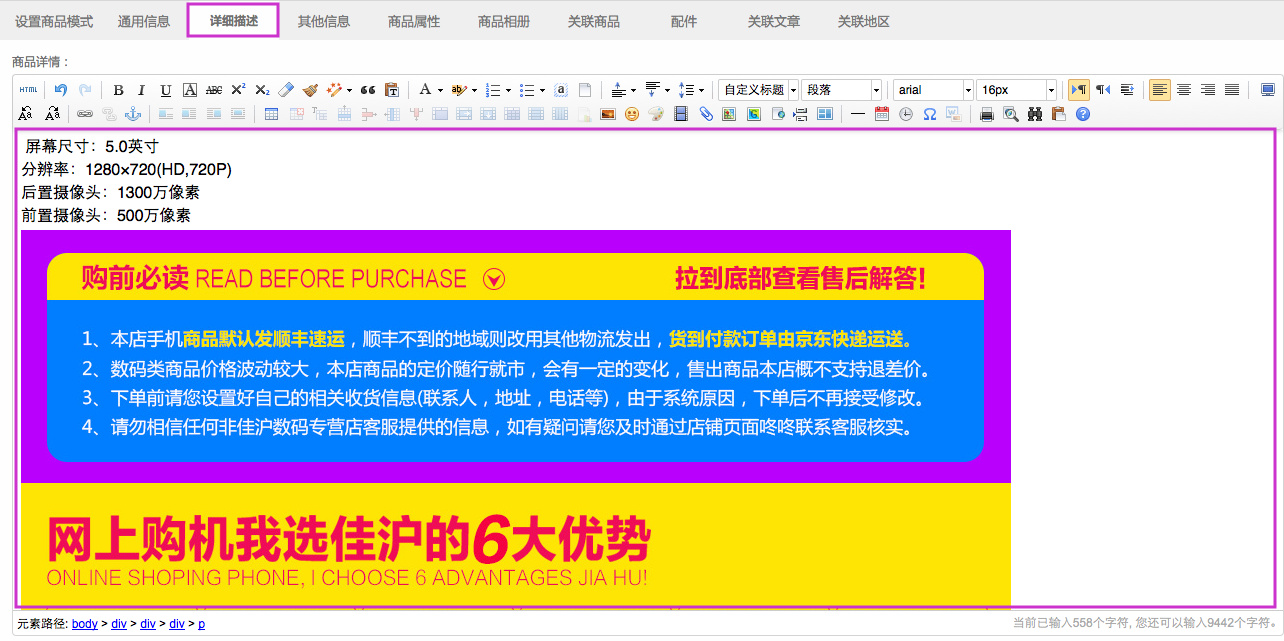Apply superscript formatting
The height and width of the screenshot is (641, 1284).
tap(238, 90)
